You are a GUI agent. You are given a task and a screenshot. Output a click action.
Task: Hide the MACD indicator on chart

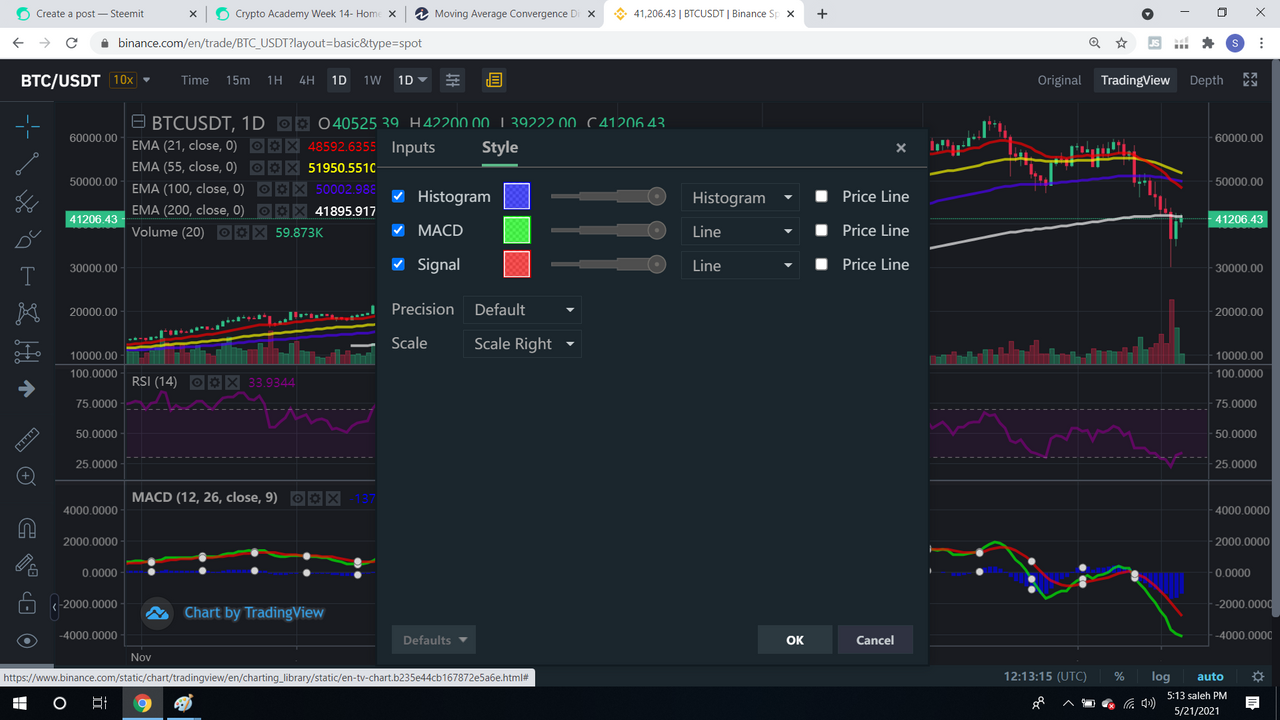(298, 498)
